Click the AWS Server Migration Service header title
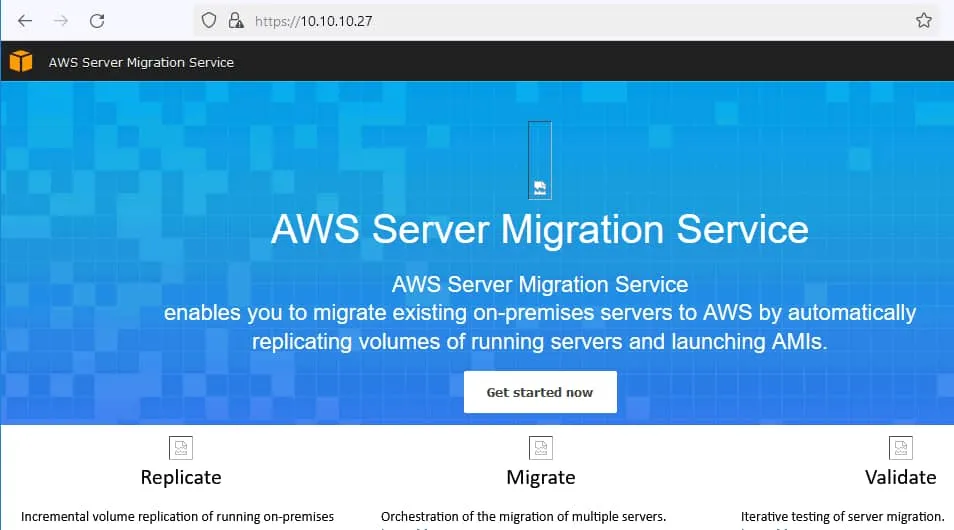 [141, 62]
